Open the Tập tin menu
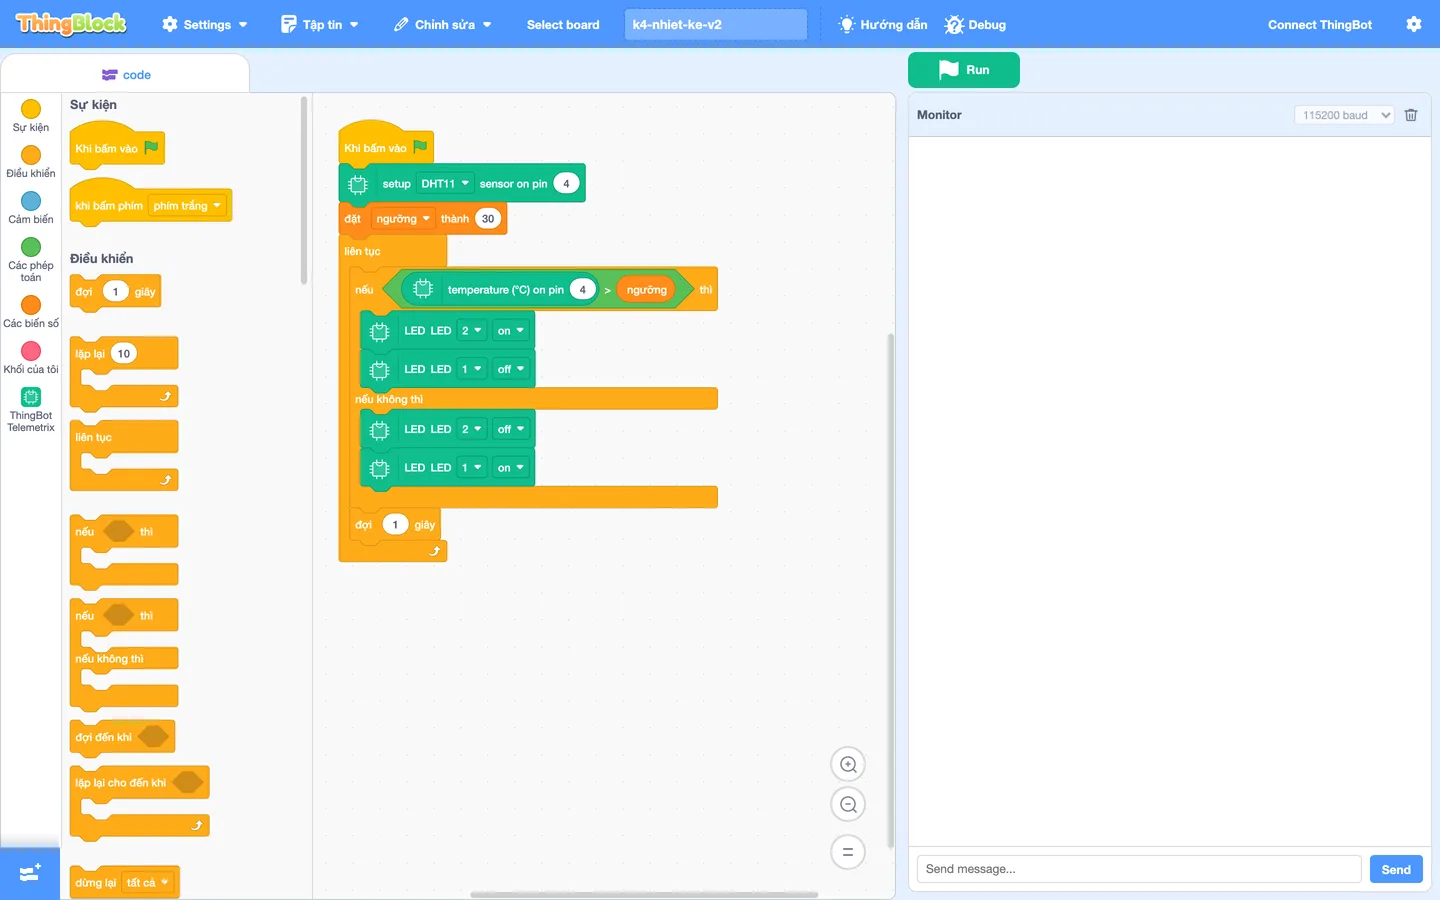Screen dimensions: 1440x900 [320, 24]
